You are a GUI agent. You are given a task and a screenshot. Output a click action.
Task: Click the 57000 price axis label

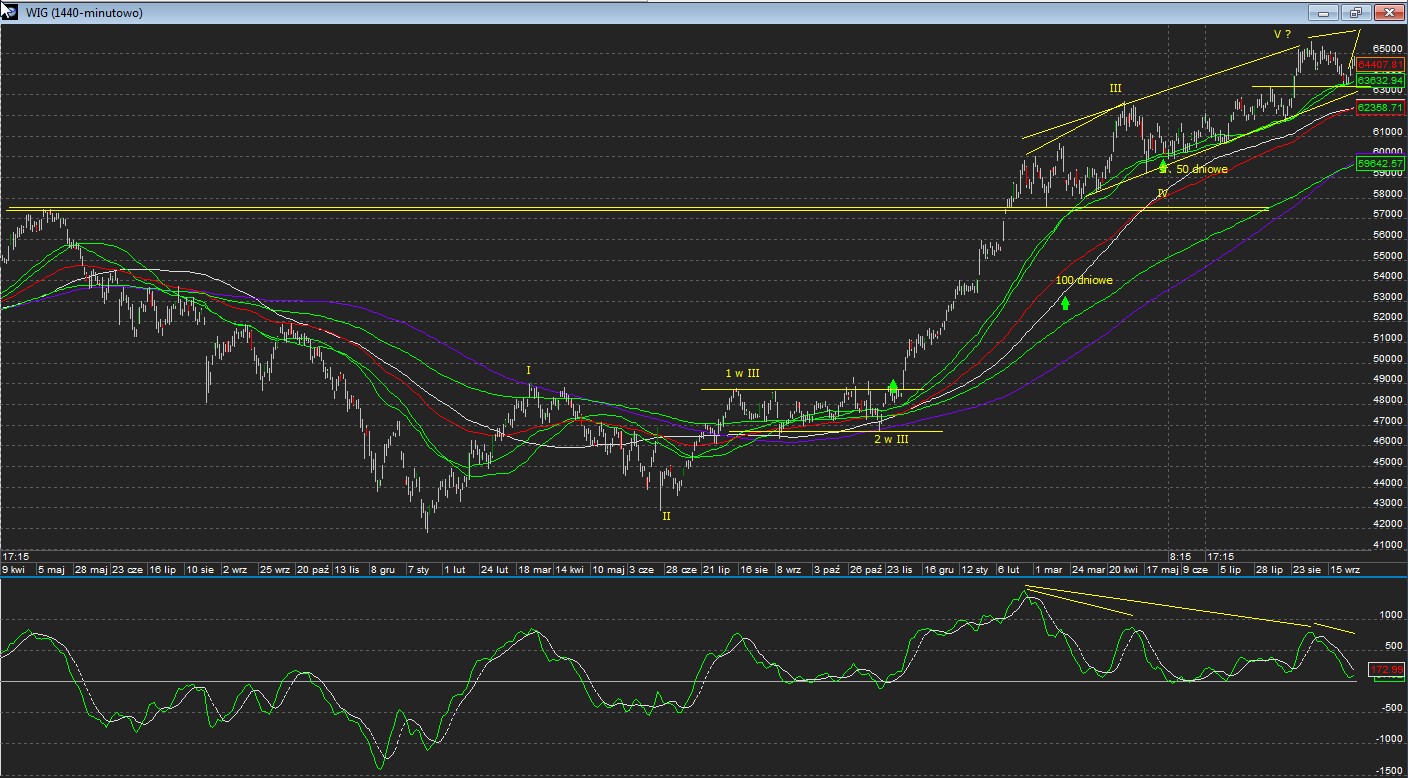[x=1388, y=214]
